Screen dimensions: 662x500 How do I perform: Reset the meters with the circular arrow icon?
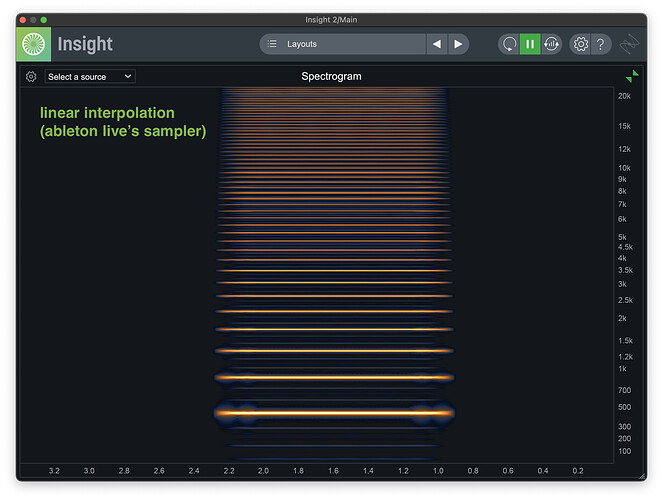click(509, 44)
